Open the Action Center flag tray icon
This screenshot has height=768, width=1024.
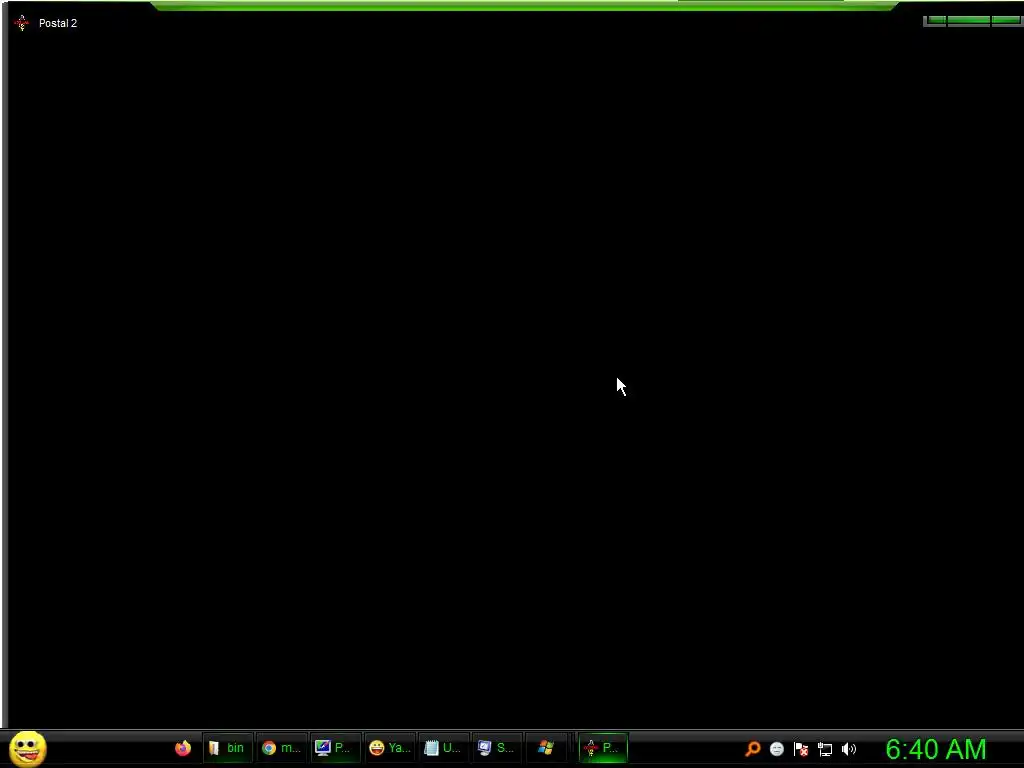click(801, 749)
